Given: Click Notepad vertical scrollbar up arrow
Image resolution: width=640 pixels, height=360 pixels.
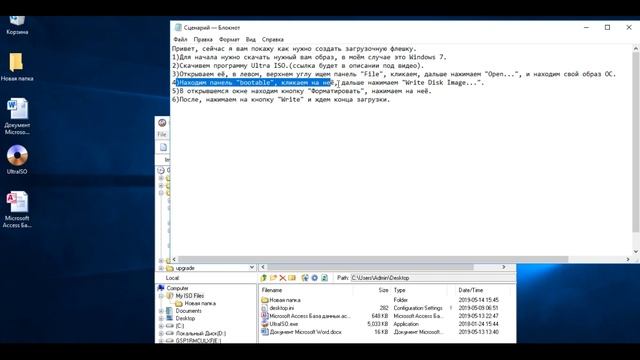Looking at the screenshot, I should coord(636,49).
